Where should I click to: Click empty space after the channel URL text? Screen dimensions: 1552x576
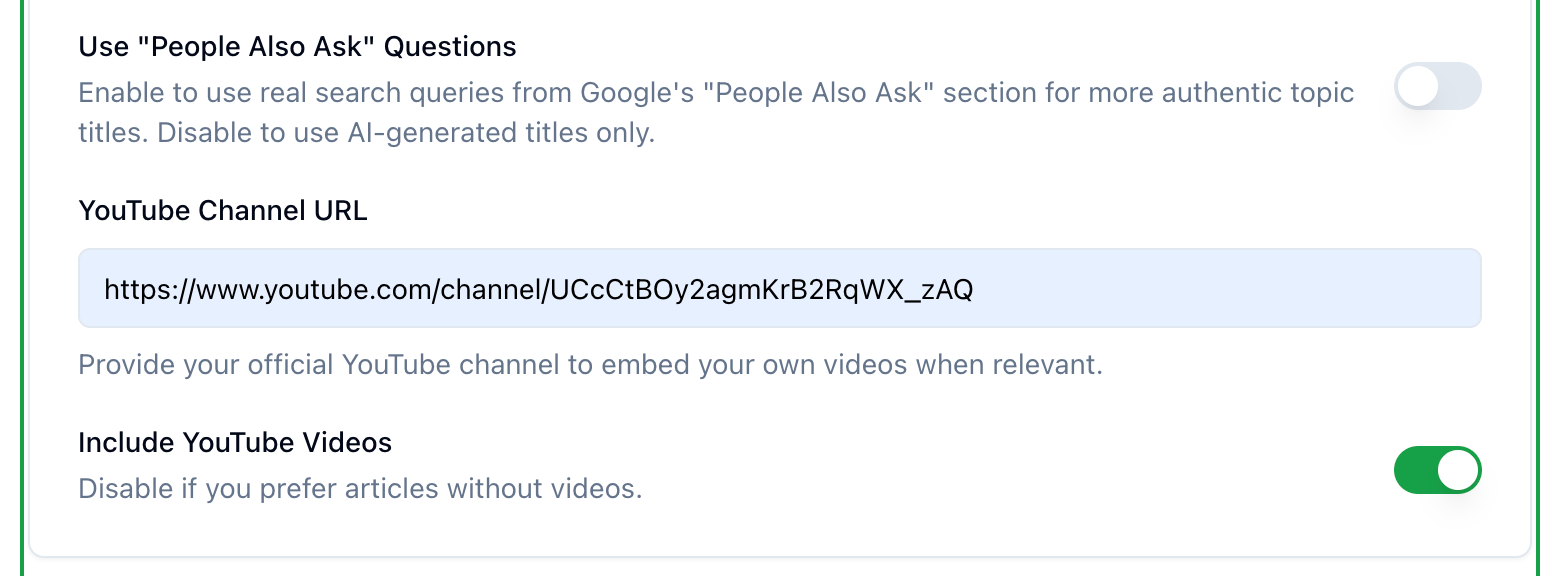tap(1220, 288)
